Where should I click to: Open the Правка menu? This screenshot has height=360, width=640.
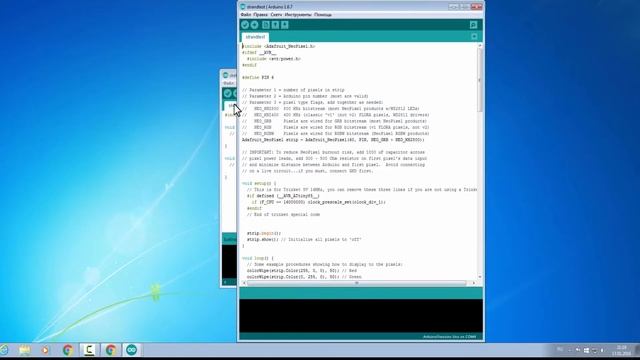260,15
